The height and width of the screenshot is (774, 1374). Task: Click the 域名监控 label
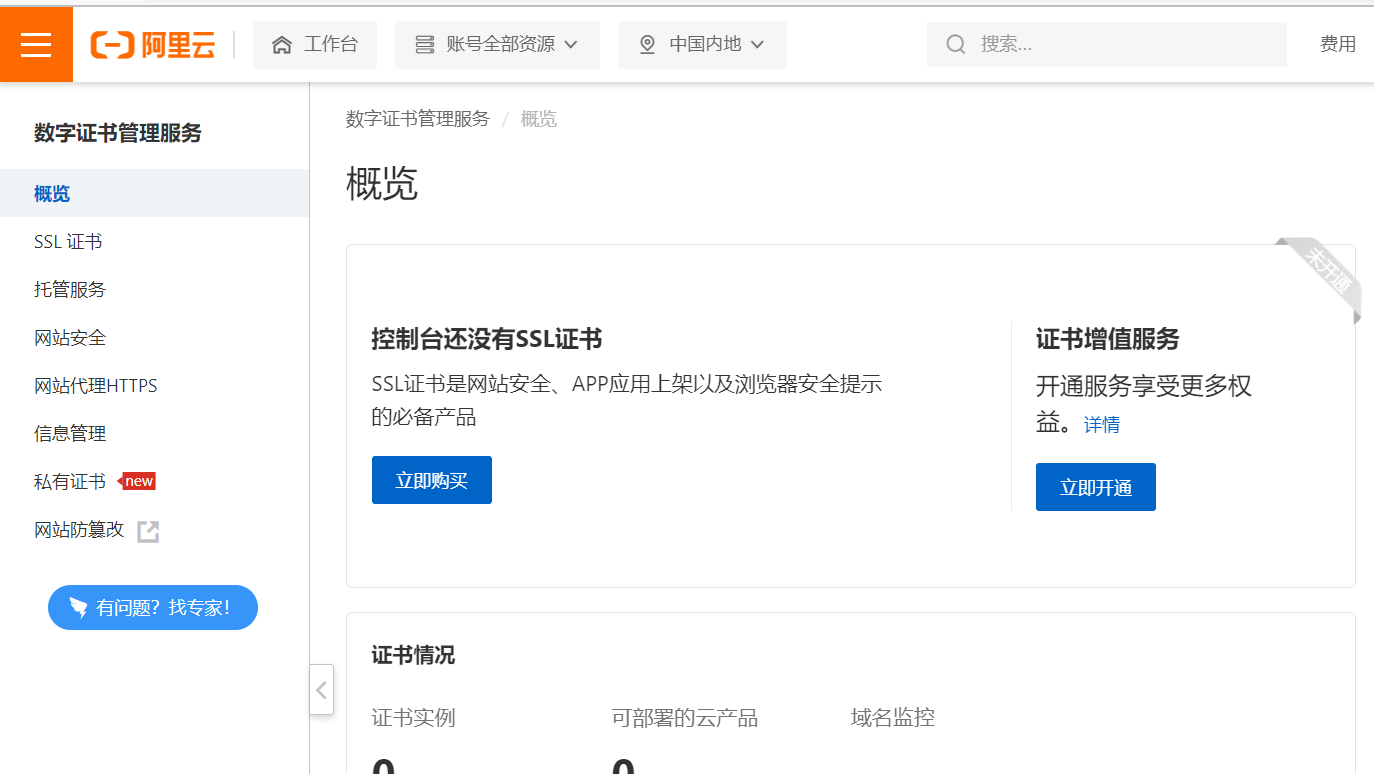[x=893, y=717]
